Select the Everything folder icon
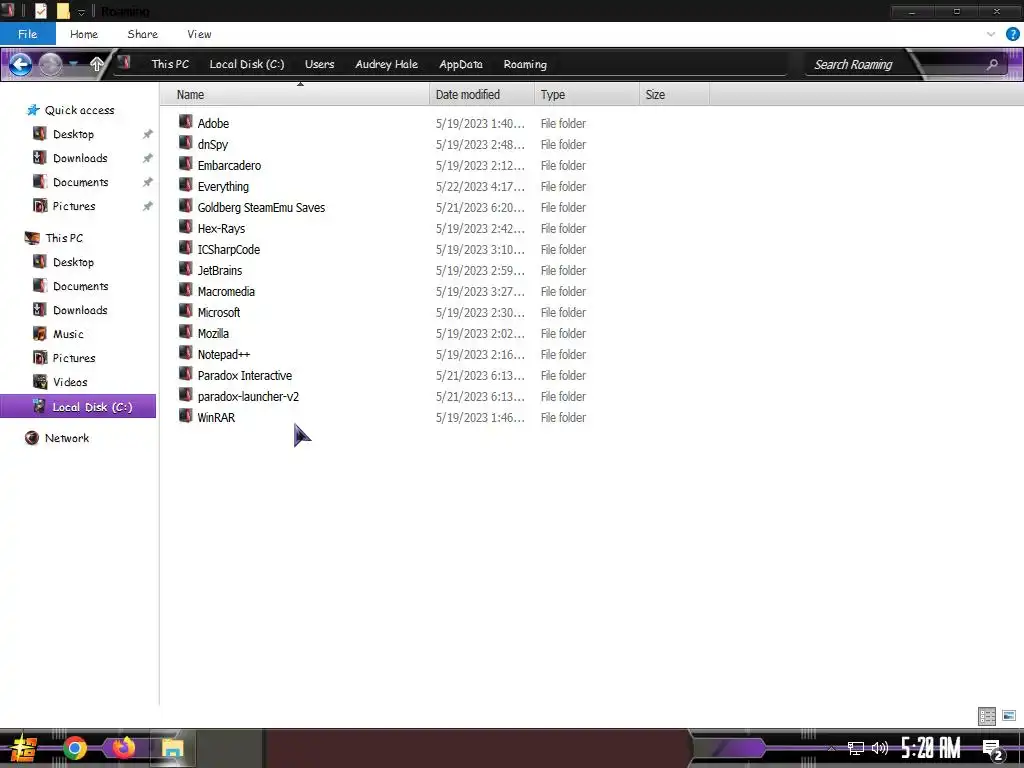 coord(186,185)
